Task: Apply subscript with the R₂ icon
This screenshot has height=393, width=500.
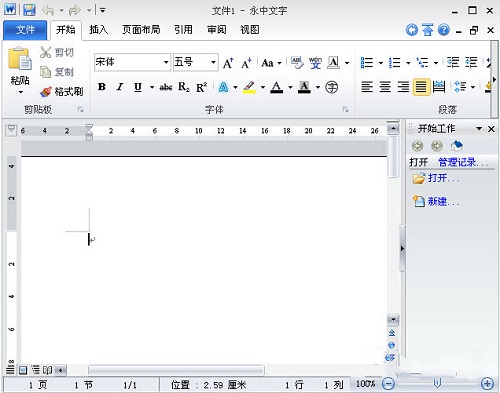Action: click(x=184, y=87)
